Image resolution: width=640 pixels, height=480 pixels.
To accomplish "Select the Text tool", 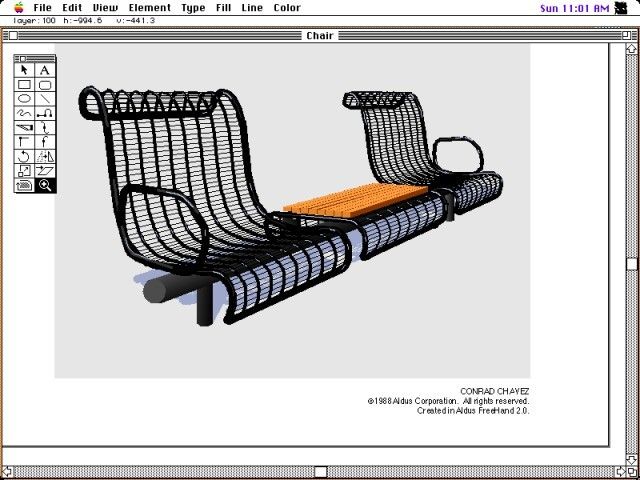I will pyautogui.click(x=45, y=70).
